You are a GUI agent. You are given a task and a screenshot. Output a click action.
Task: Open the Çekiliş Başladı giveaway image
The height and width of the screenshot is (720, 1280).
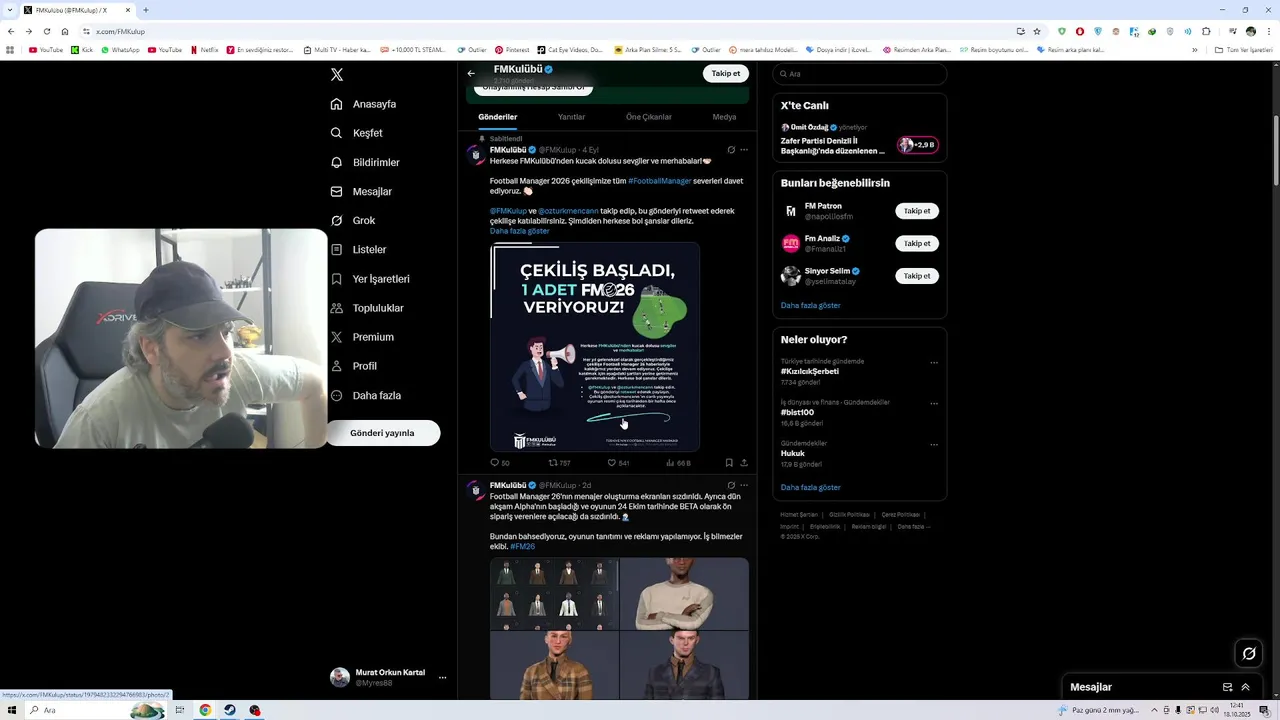595,347
